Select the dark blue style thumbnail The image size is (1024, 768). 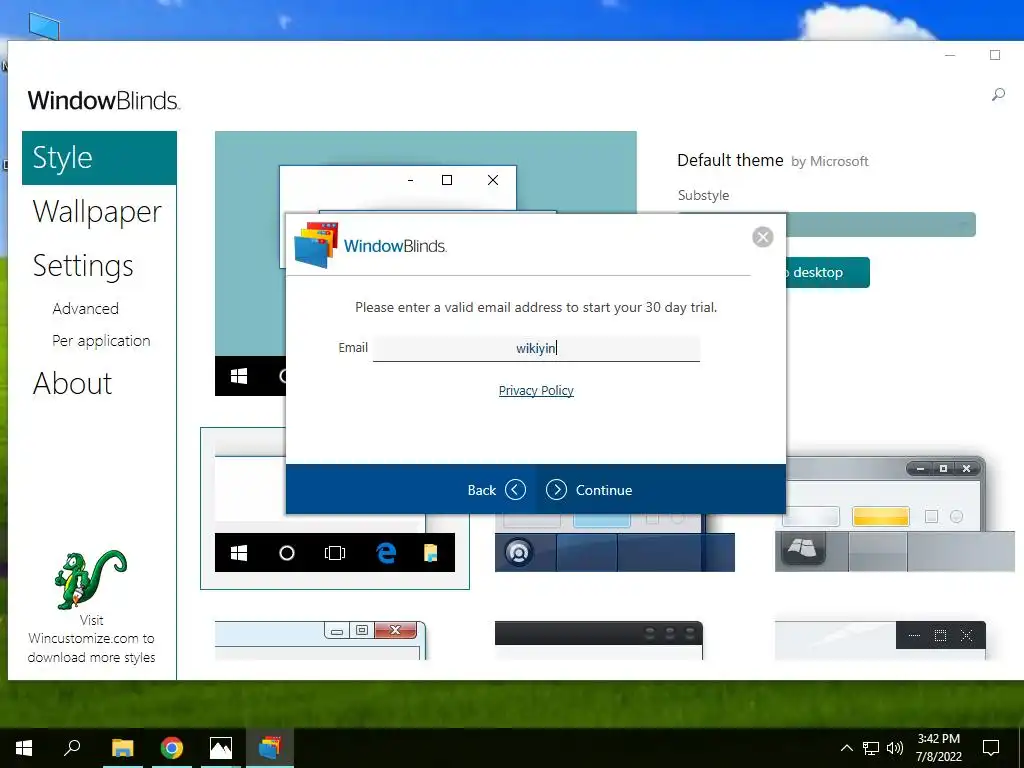(615, 543)
